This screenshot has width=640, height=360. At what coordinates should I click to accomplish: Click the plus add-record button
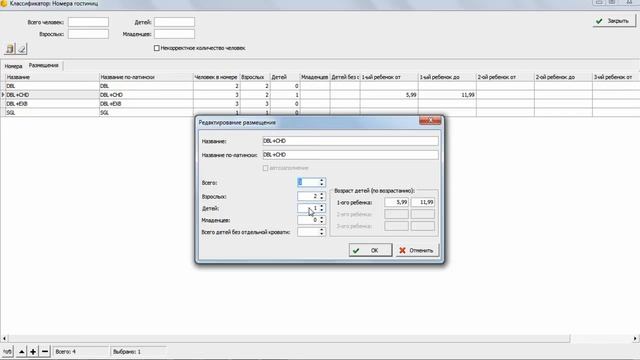point(33,351)
